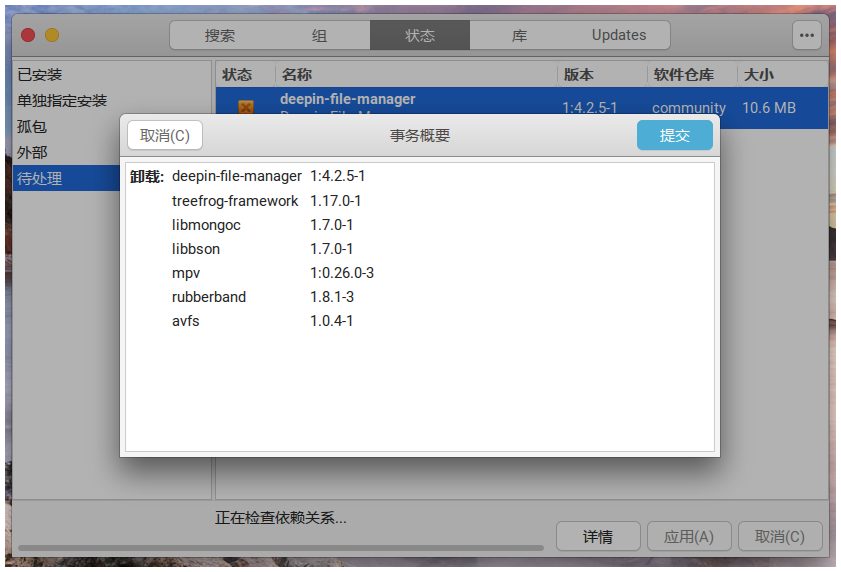The width and height of the screenshot is (841, 572).
Task: Switch to the 组 tab
Action: click(320, 35)
